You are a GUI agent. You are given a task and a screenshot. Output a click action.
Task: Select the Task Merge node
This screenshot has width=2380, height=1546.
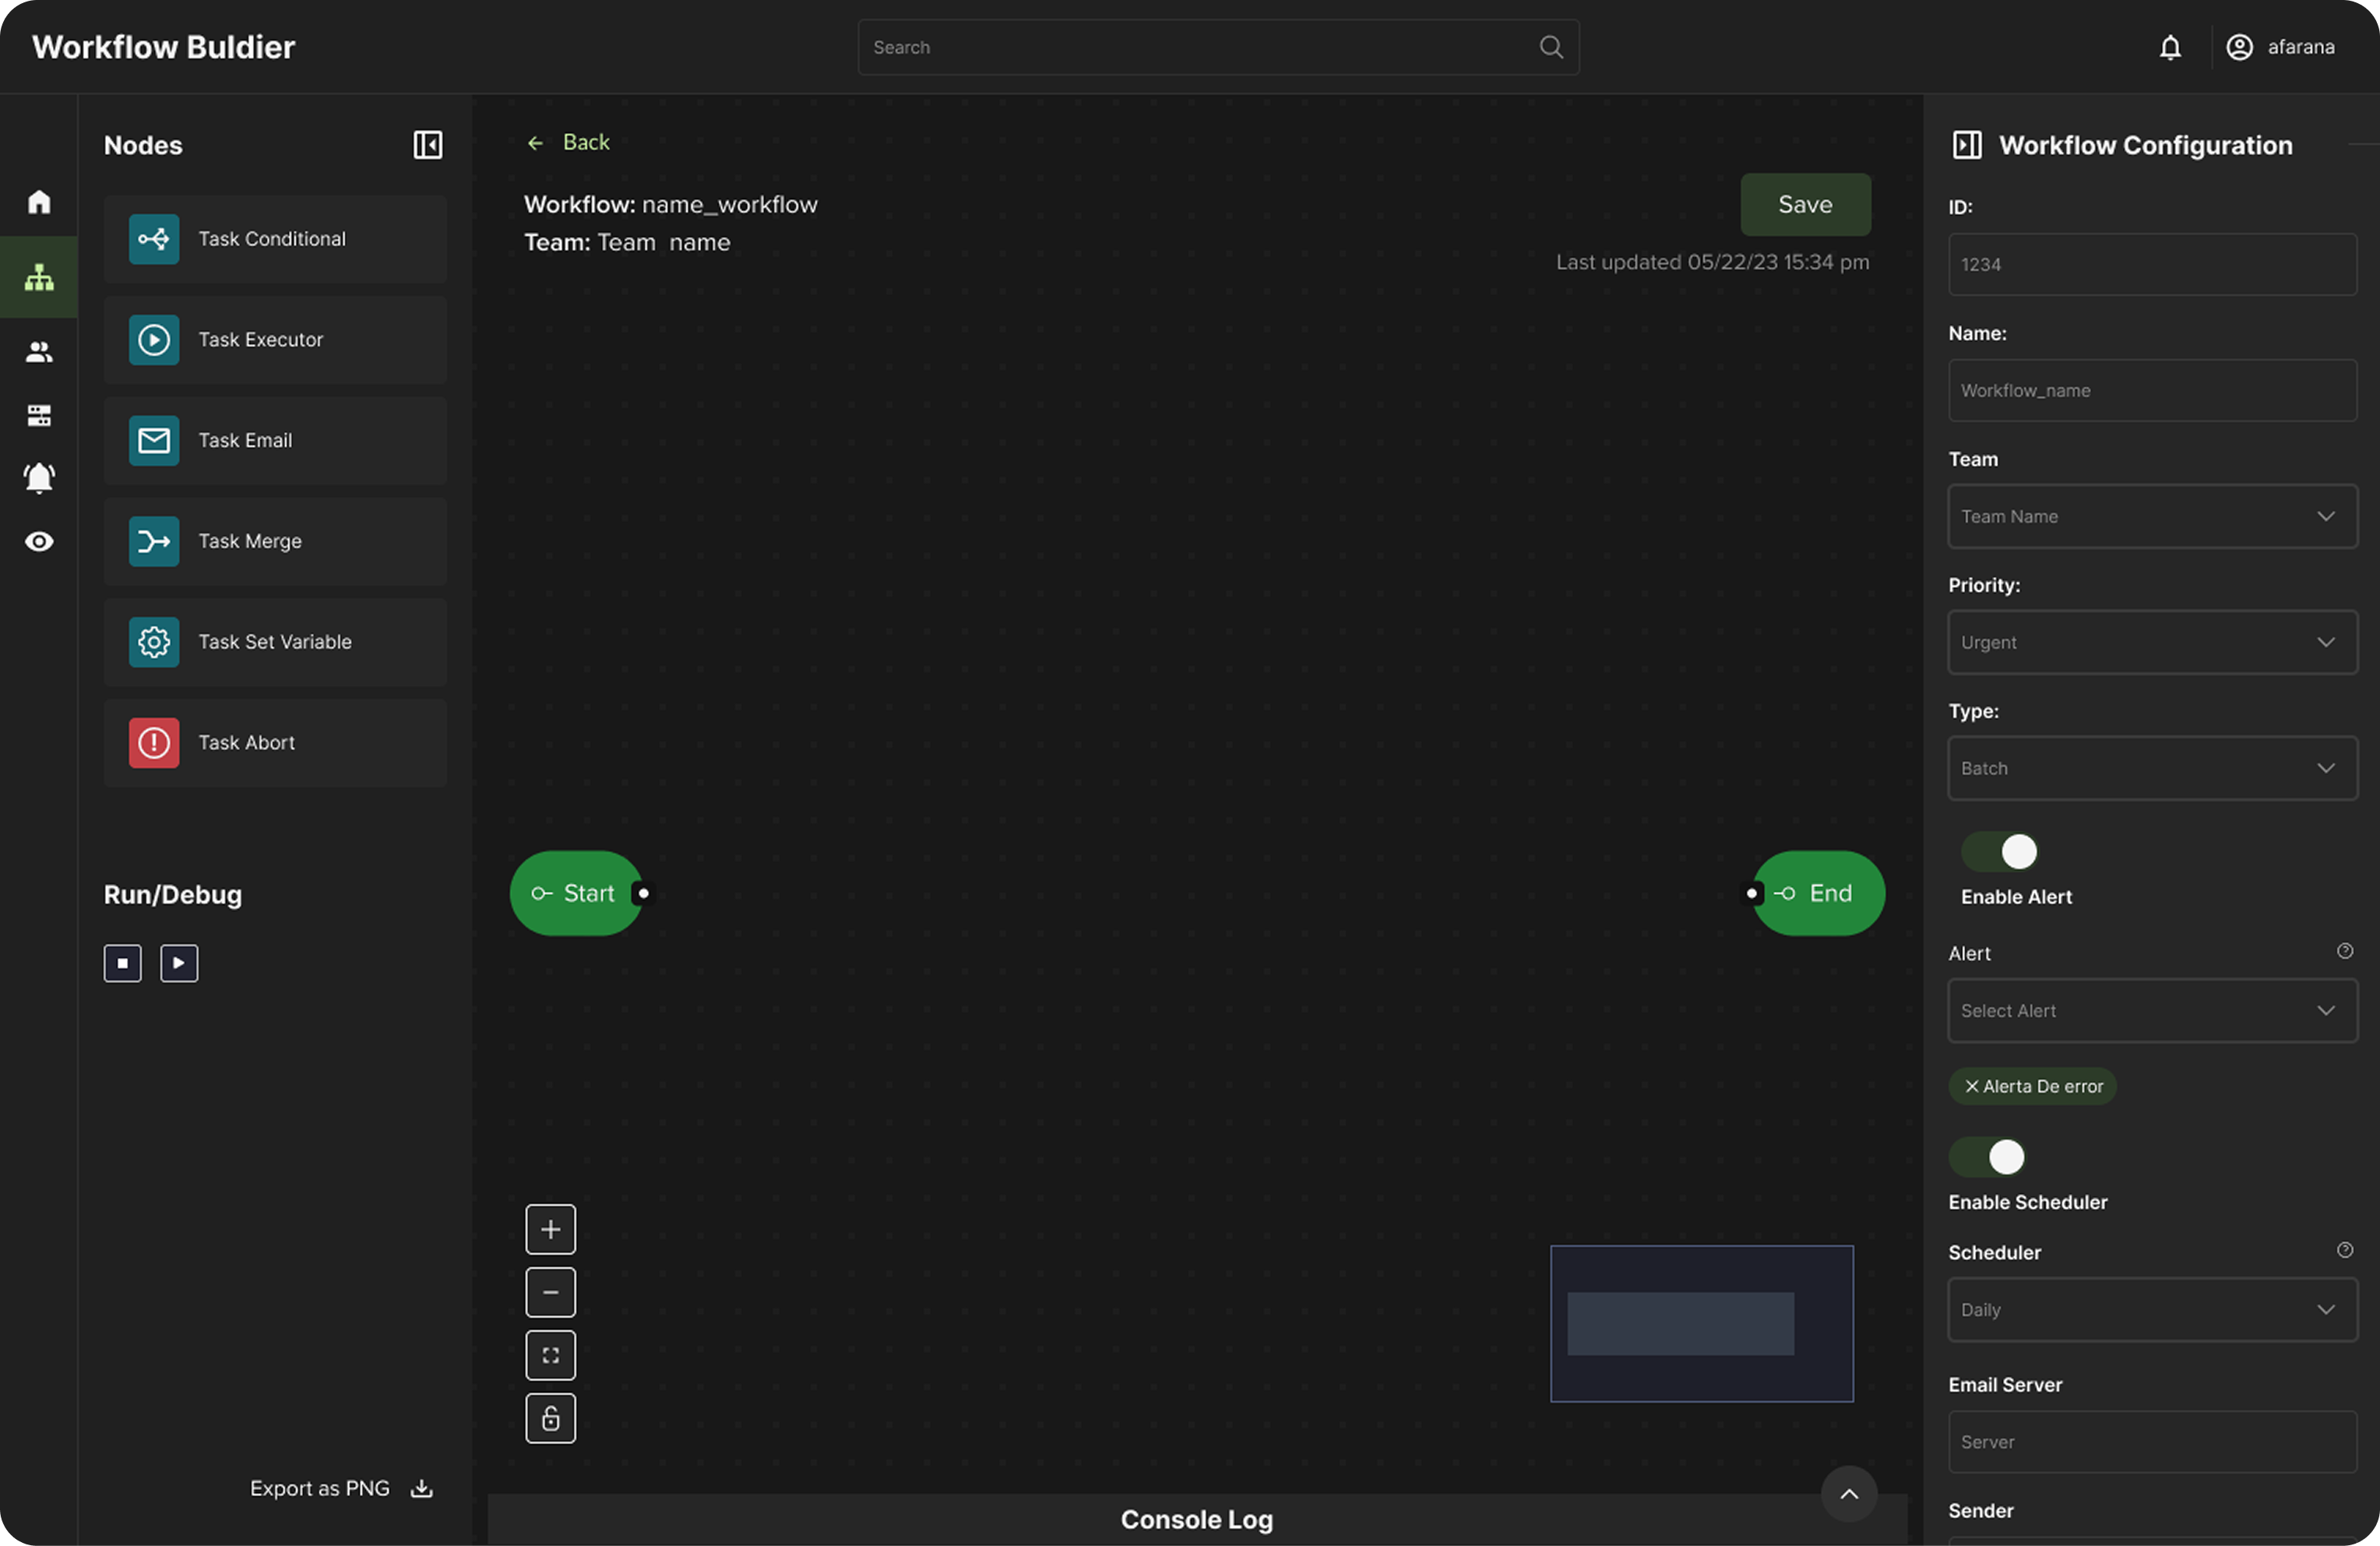tap(275, 541)
